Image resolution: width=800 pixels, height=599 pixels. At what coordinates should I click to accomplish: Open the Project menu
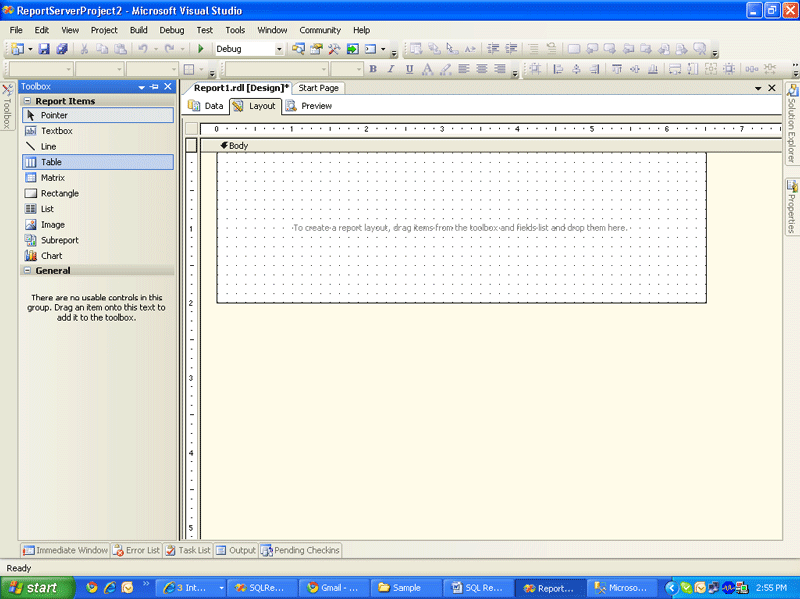pos(104,30)
